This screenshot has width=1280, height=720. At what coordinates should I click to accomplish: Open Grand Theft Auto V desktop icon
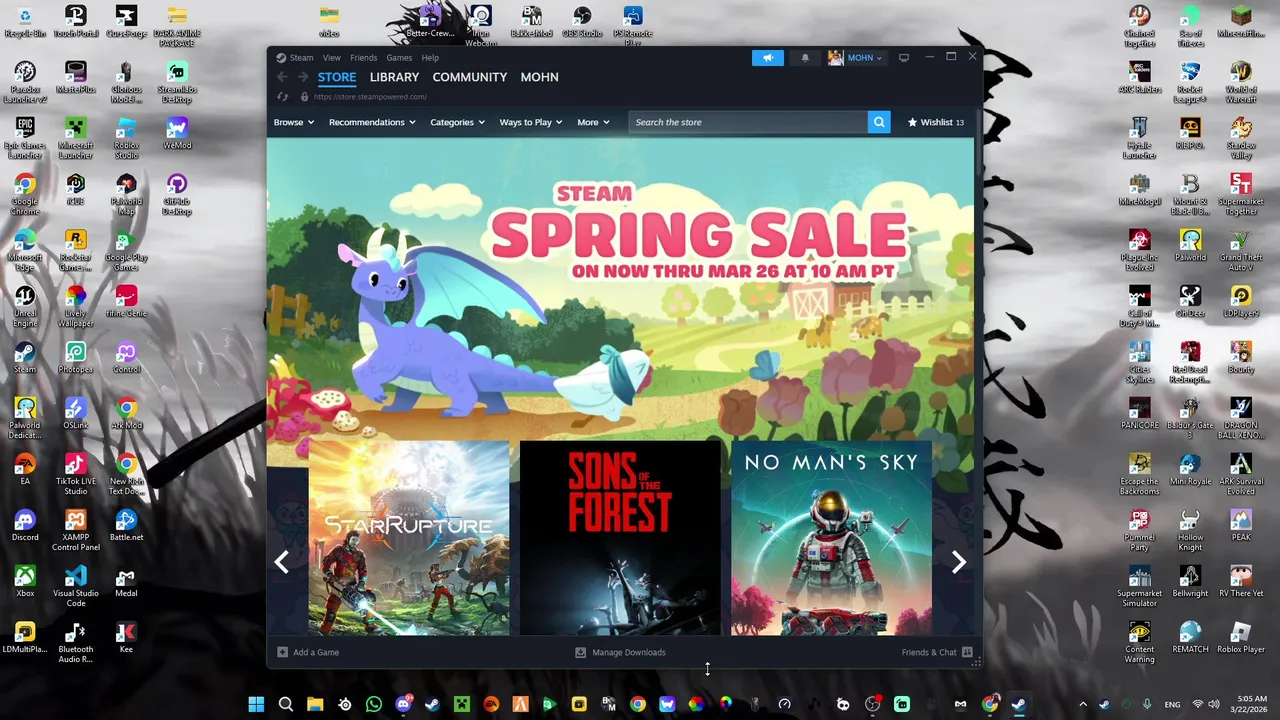(1241, 250)
